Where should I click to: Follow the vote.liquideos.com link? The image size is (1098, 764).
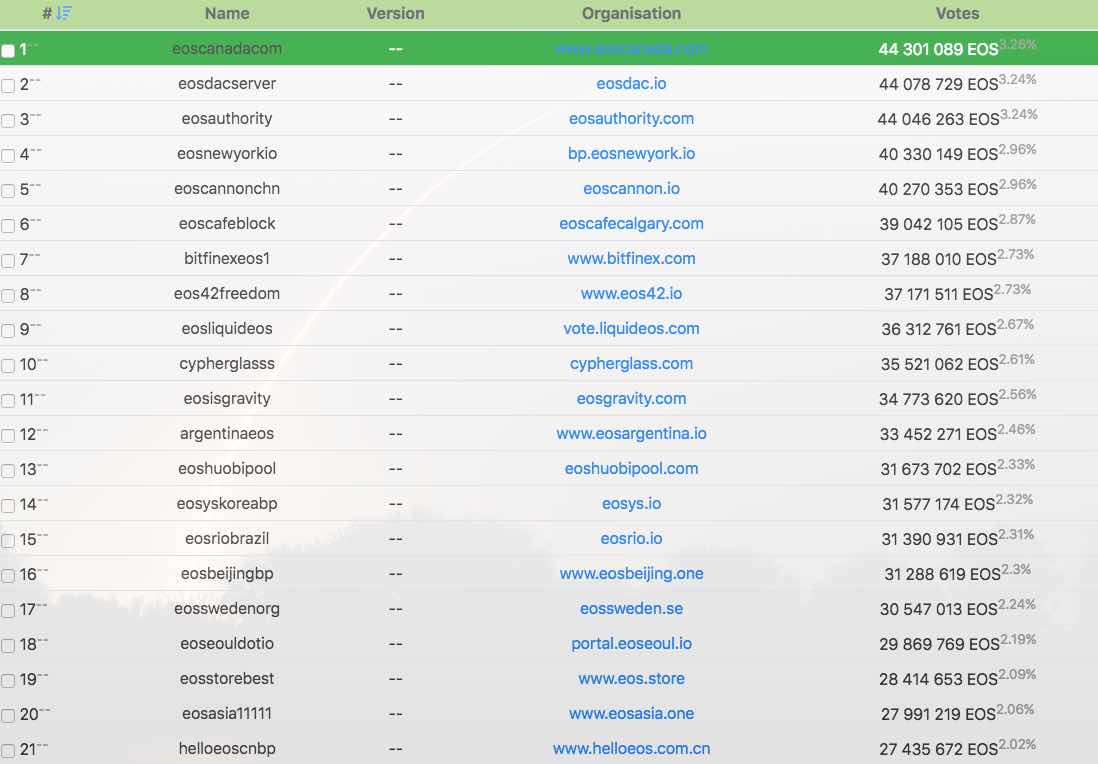(631, 328)
